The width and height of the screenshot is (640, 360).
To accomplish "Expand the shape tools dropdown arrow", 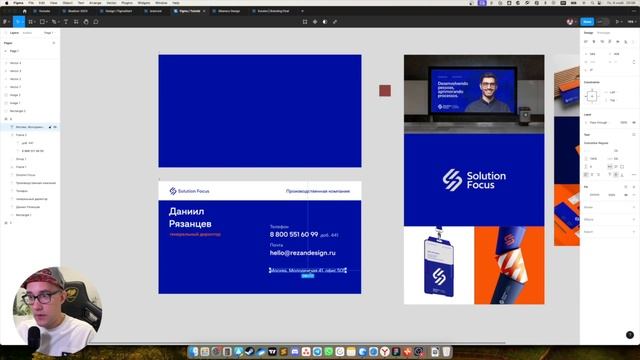I will click(47, 22).
